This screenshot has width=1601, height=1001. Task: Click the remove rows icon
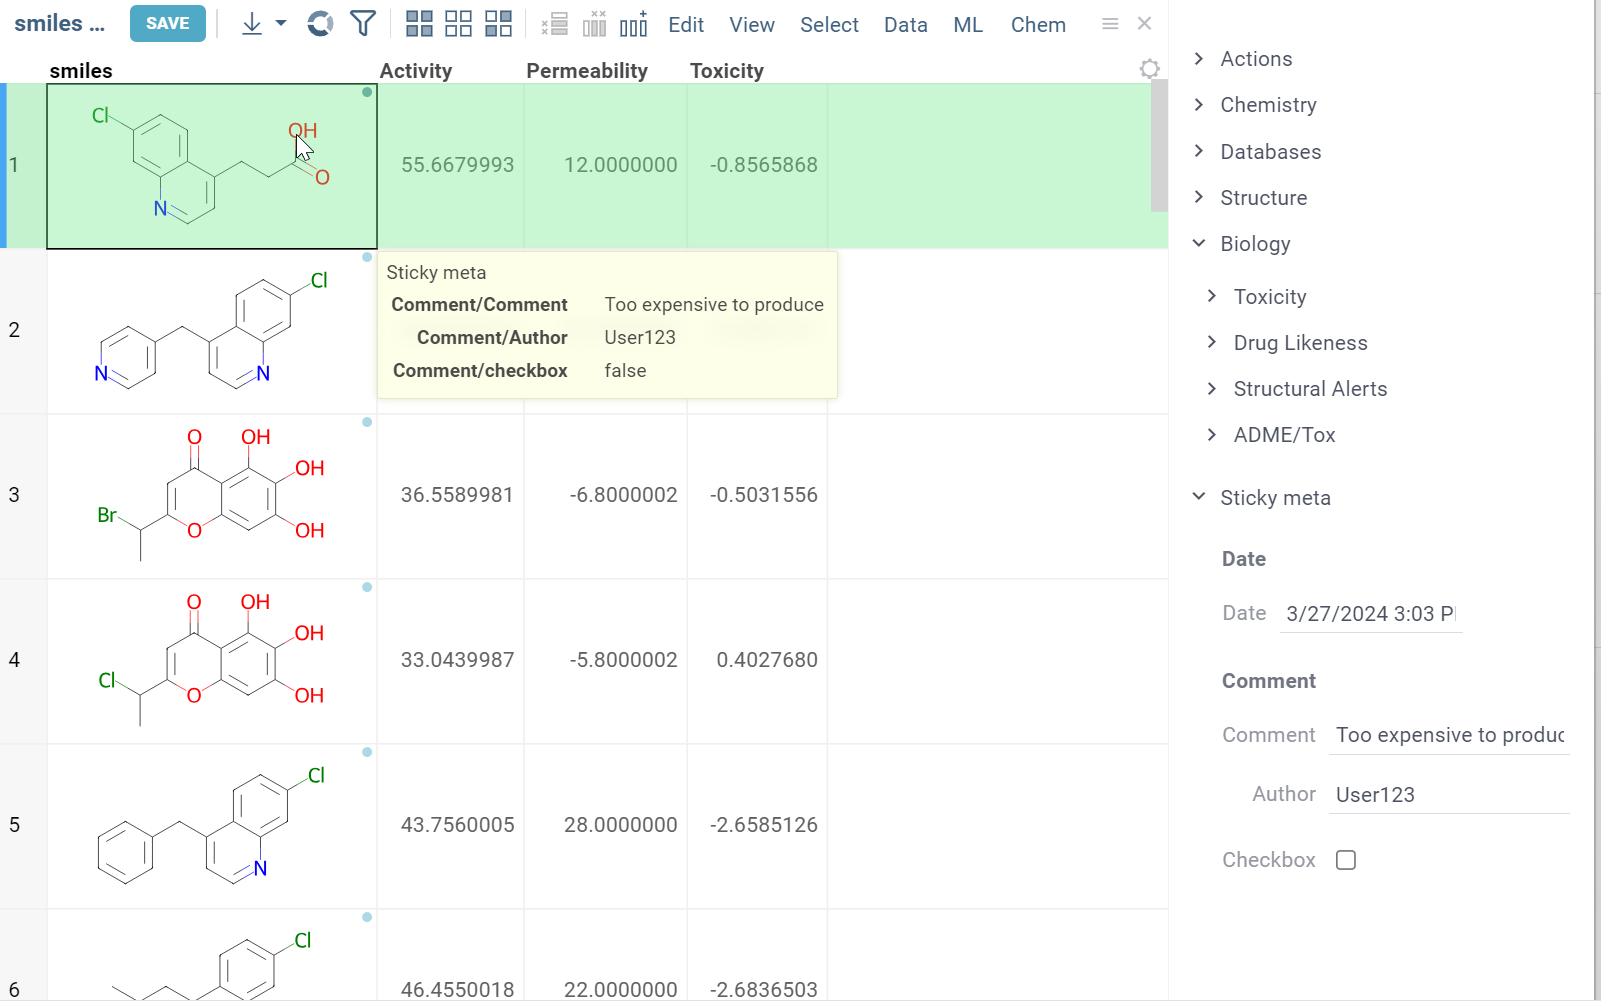point(555,24)
